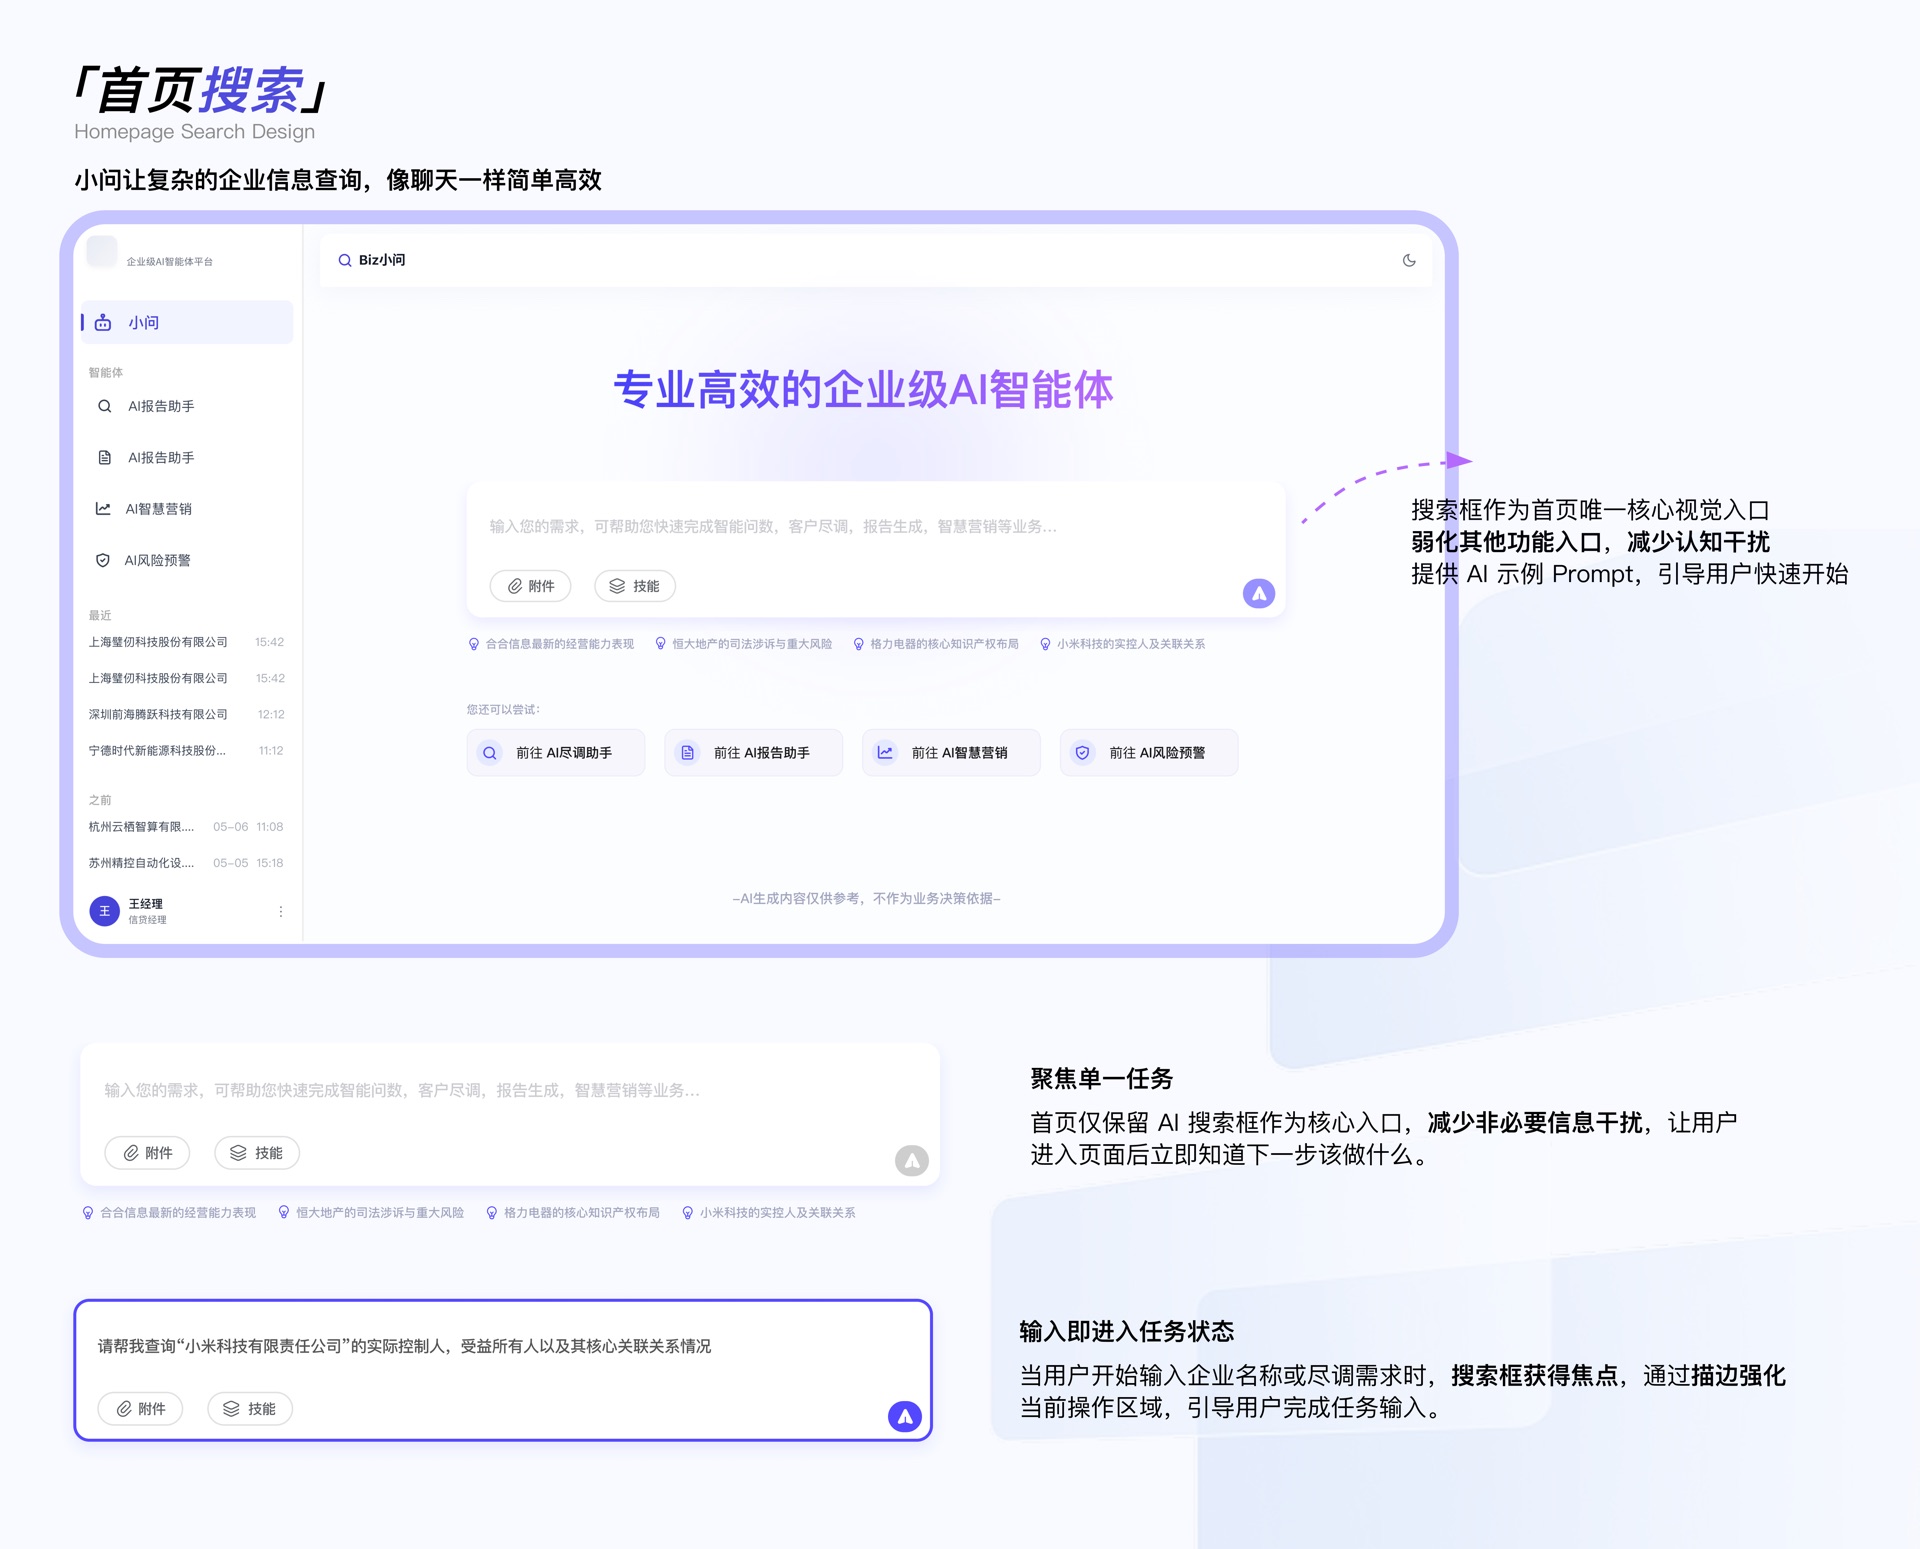This screenshot has width=1920, height=1549.
Task: Click 技能 button in the purple-outlined search box
Action: pyautogui.click(x=250, y=1409)
